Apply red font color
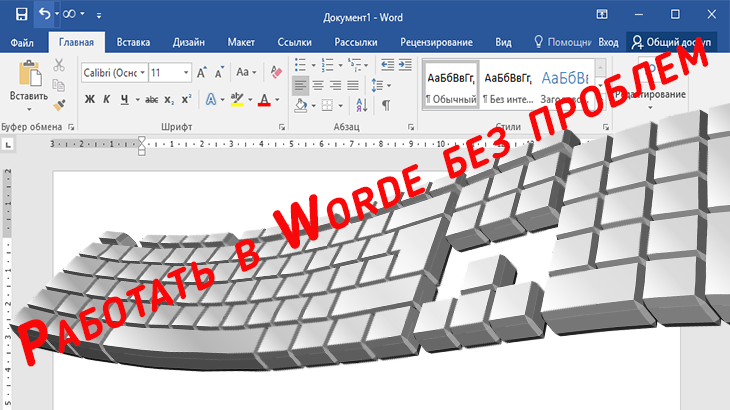This screenshot has height=410, width=730. point(264,100)
